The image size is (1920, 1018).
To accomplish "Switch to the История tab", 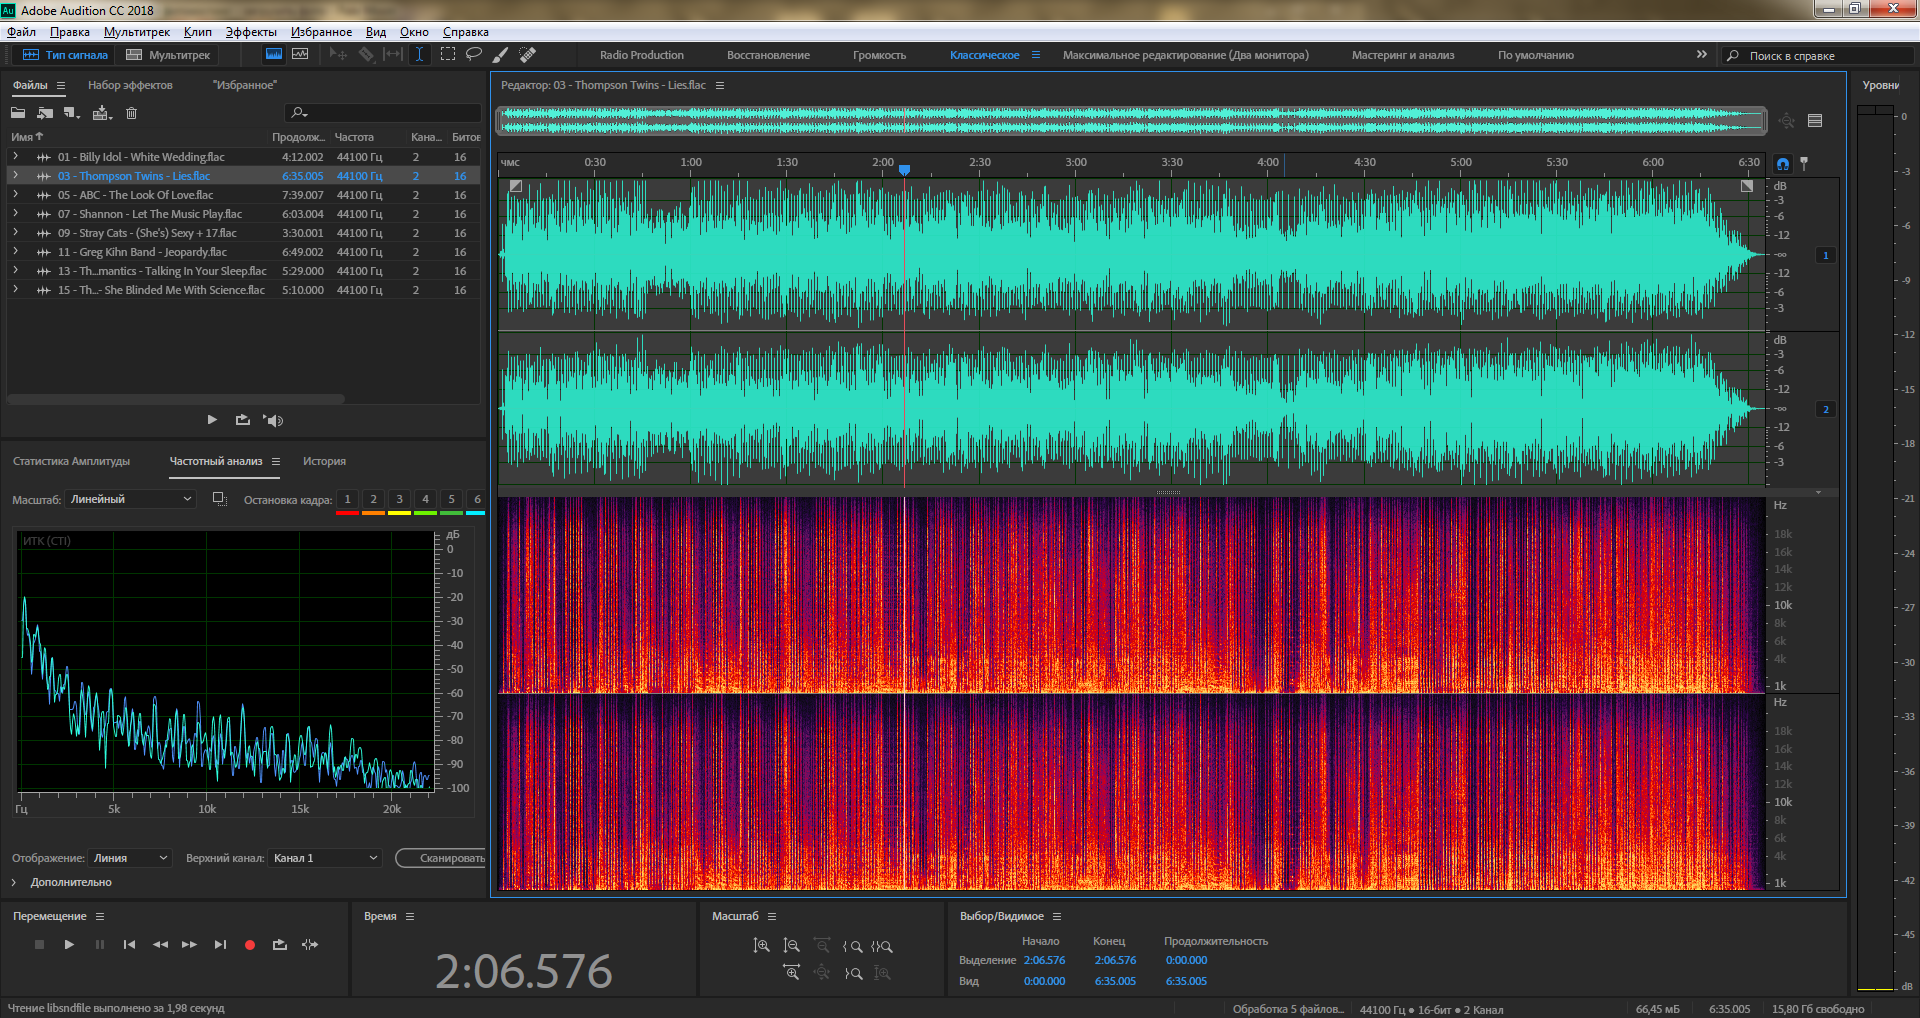I will [324, 461].
